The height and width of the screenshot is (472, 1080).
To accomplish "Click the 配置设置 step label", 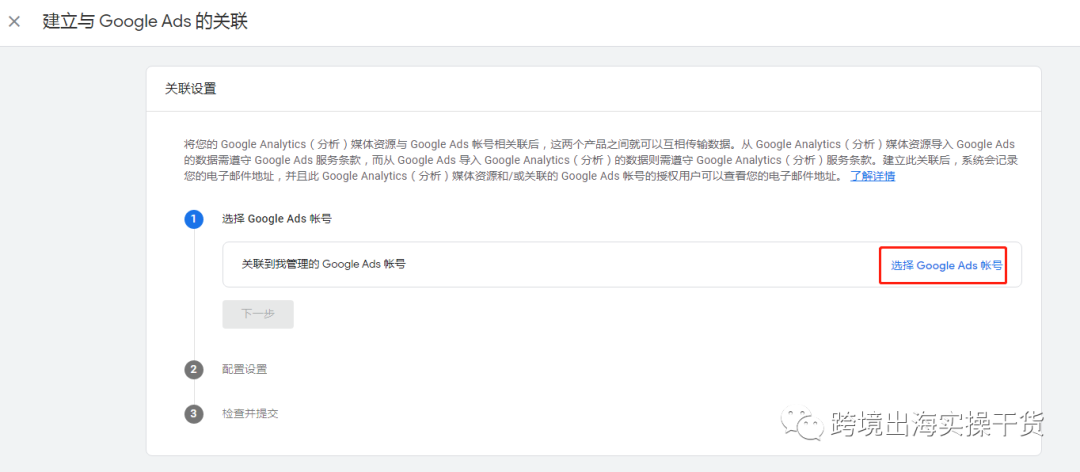I will point(245,369).
